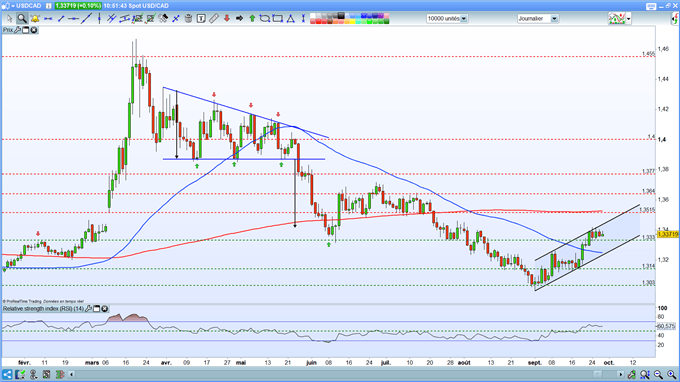Click the info icon next to USDCAD

[49, 6]
